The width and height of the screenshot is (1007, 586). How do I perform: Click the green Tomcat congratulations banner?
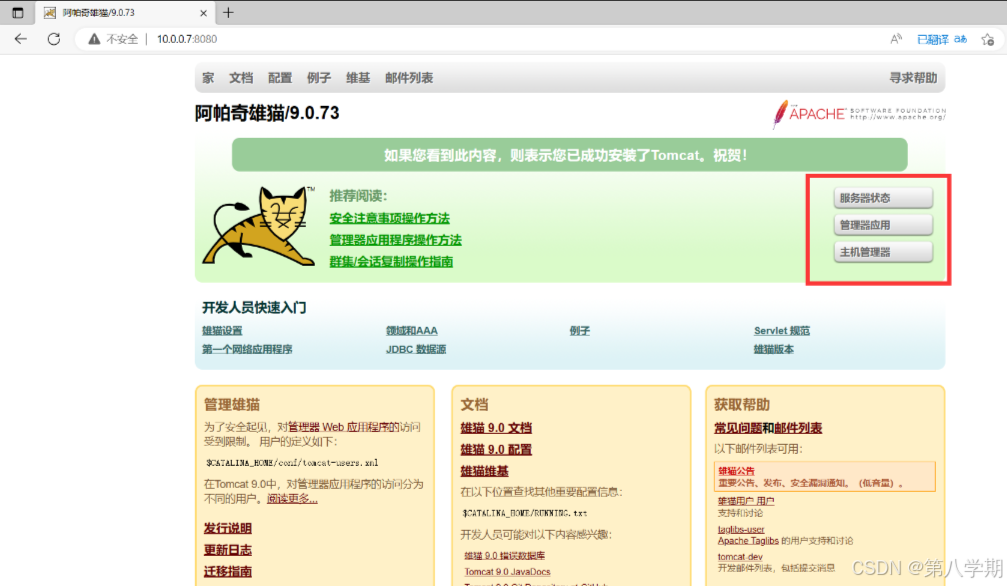pos(570,155)
